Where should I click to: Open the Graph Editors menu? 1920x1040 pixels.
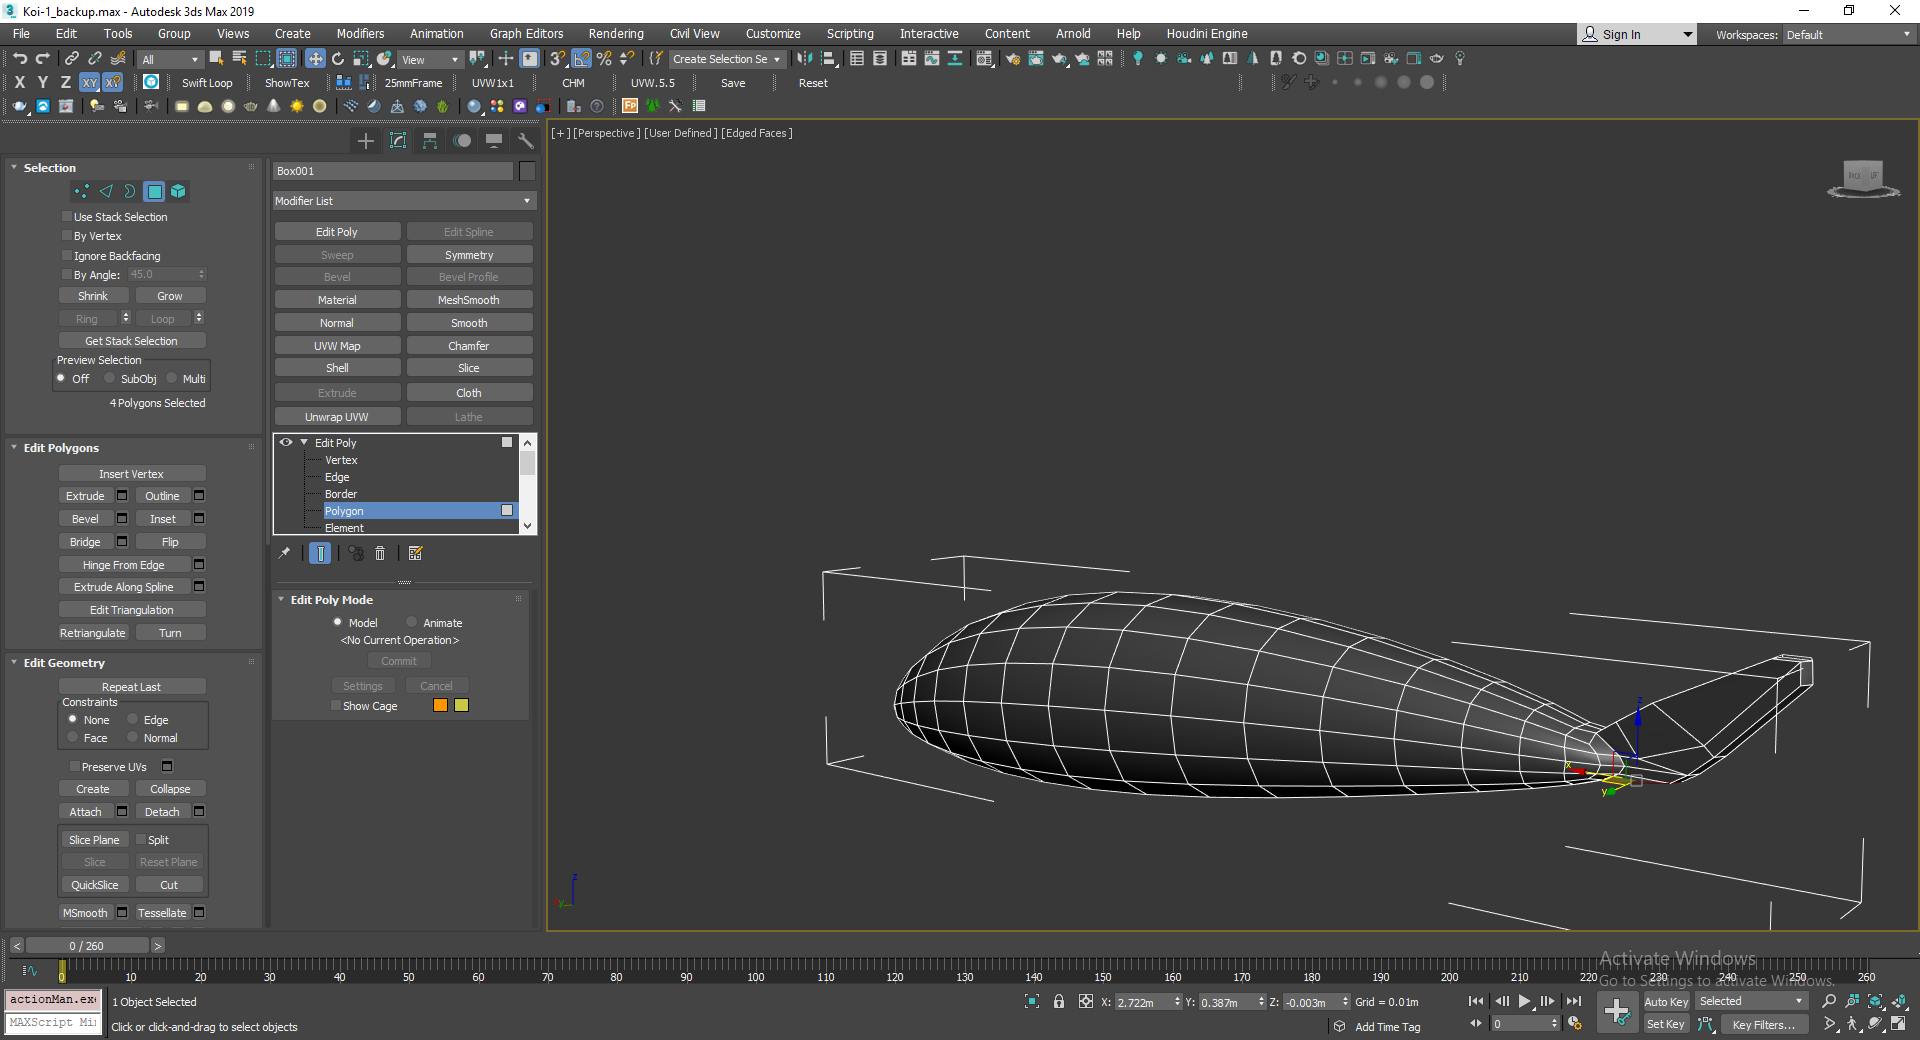(x=526, y=33)
